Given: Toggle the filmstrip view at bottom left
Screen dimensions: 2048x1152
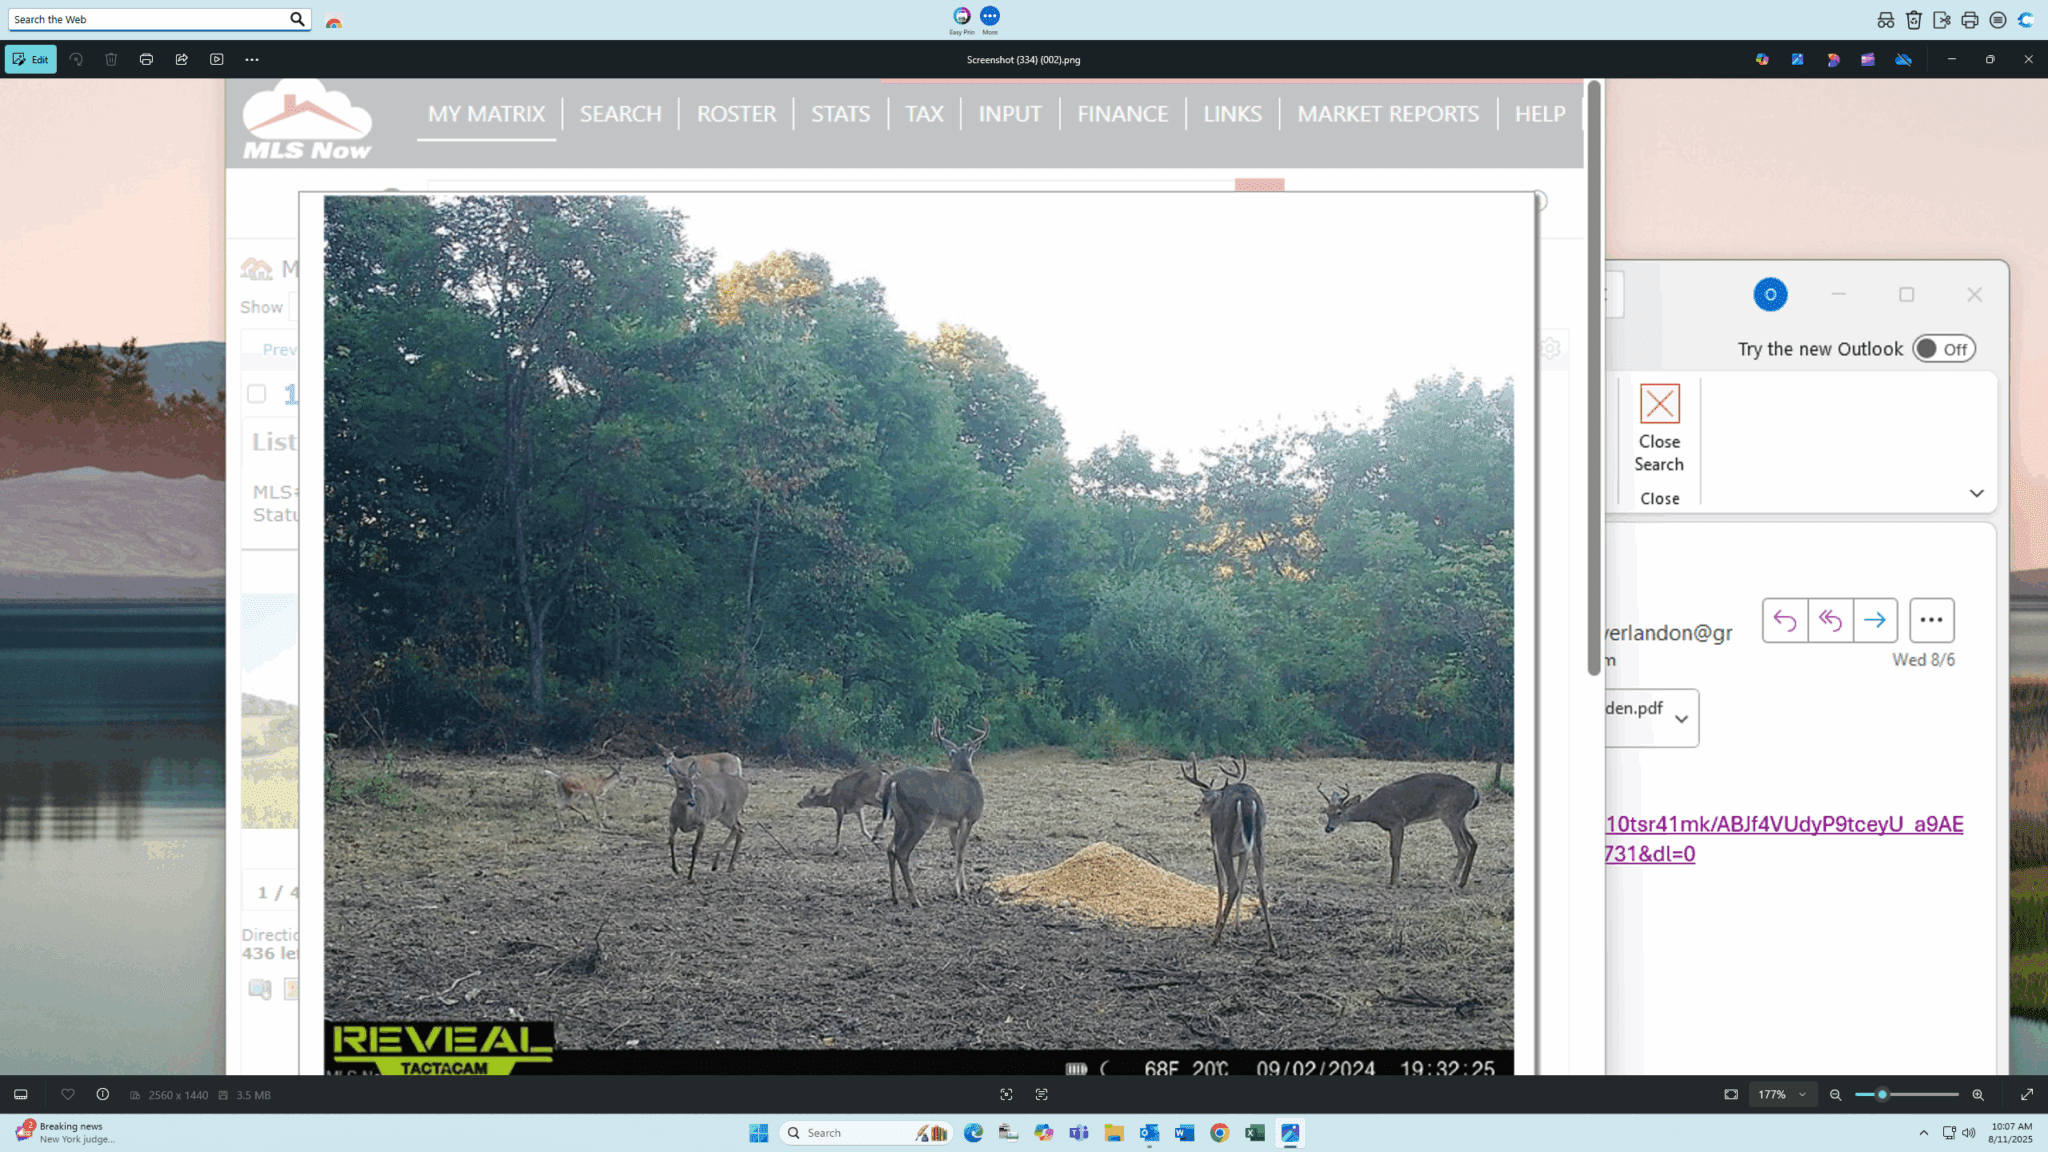Looking at the screenshot, I should [x=21, y=1095].
